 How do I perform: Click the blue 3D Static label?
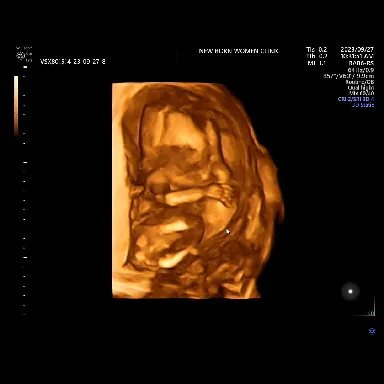tap(363, 105)
